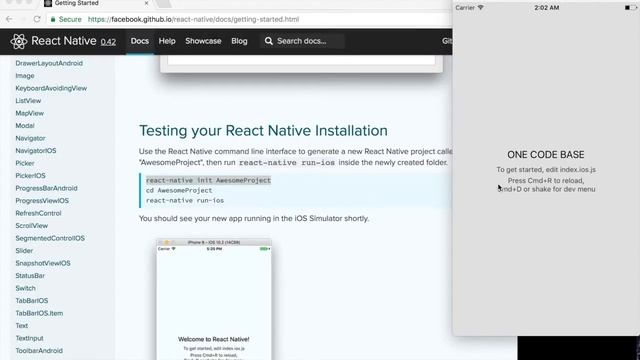Click the browser back arrow
The image size is (640, 360).
point(9,19)
